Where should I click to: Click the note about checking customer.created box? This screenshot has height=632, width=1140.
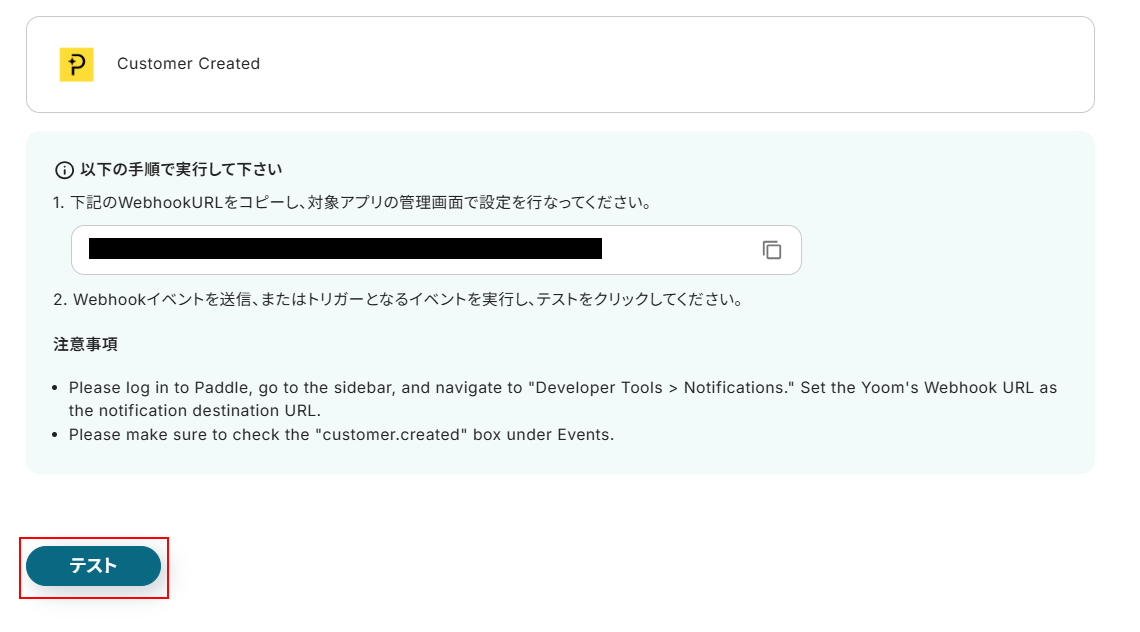pos(341,435)
